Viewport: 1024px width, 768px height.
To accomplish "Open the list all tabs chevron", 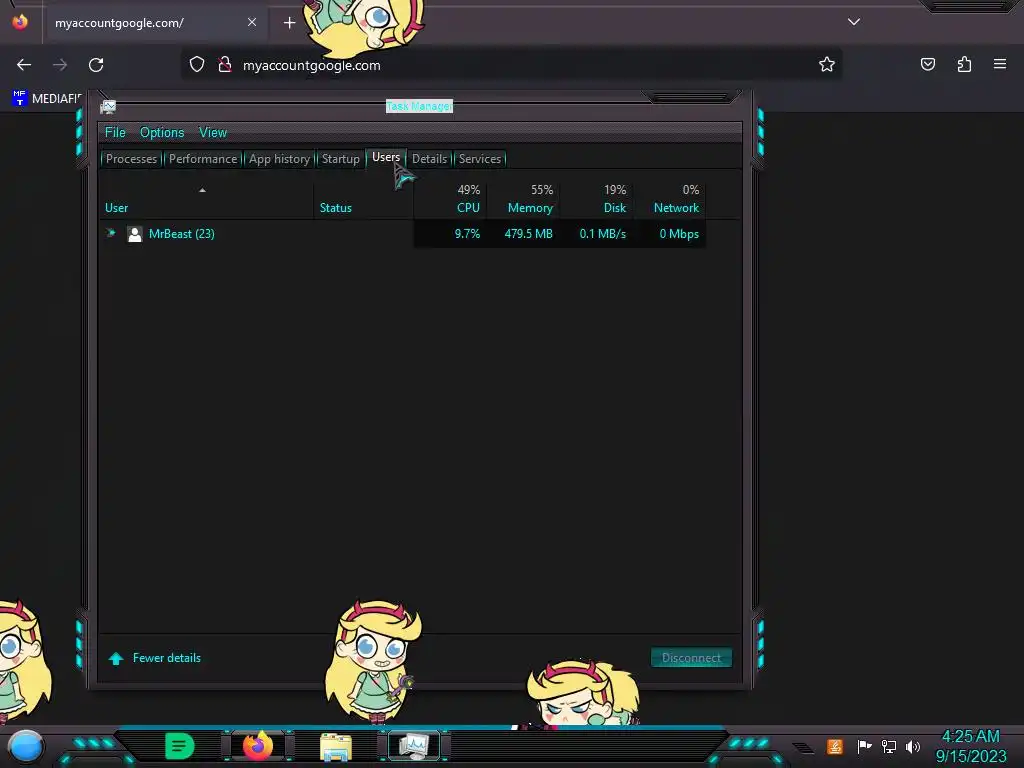I will [x=854, y=22].
